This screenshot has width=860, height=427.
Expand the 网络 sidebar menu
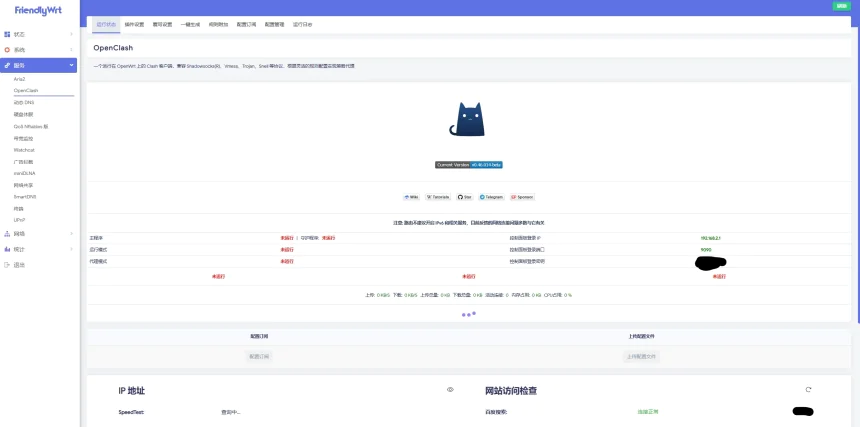pyautogui.click(x=38, y=233)
